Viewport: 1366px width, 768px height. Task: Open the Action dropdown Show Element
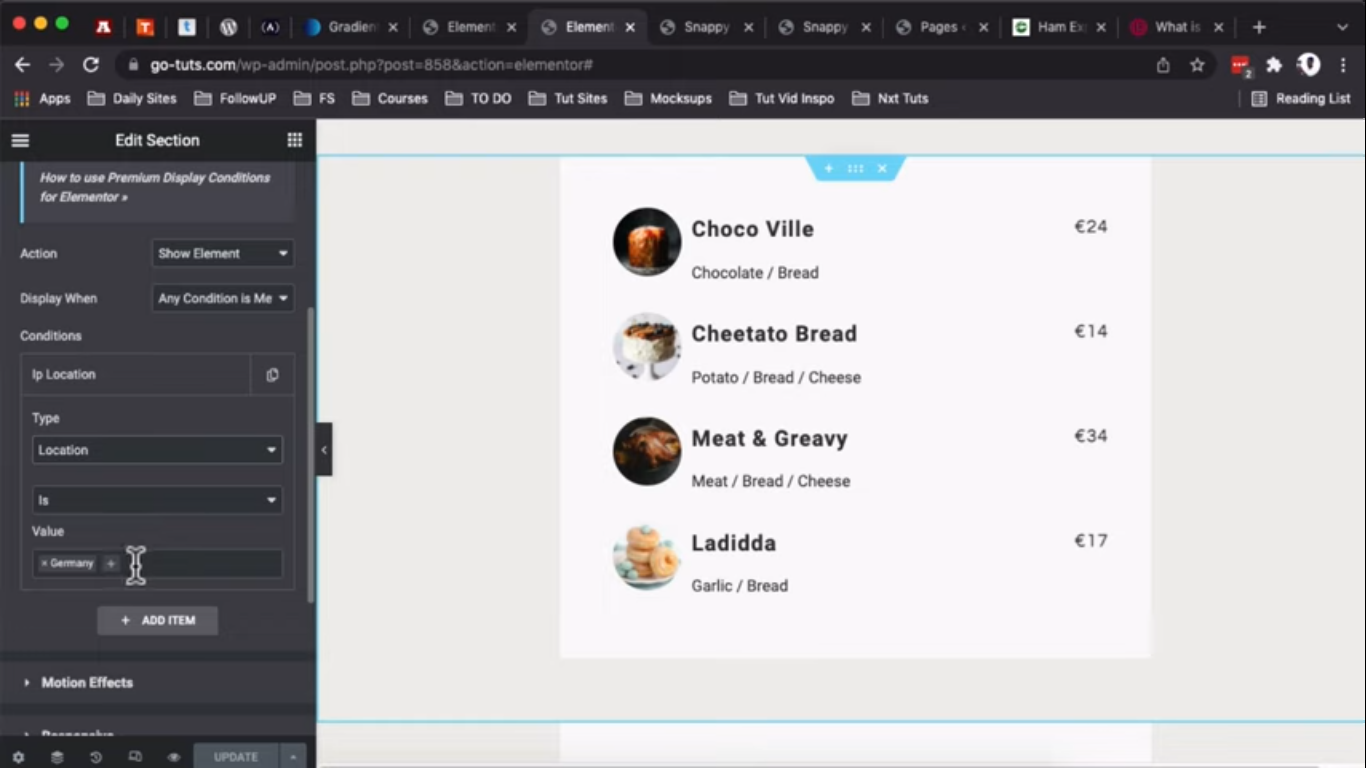point(222,254)
